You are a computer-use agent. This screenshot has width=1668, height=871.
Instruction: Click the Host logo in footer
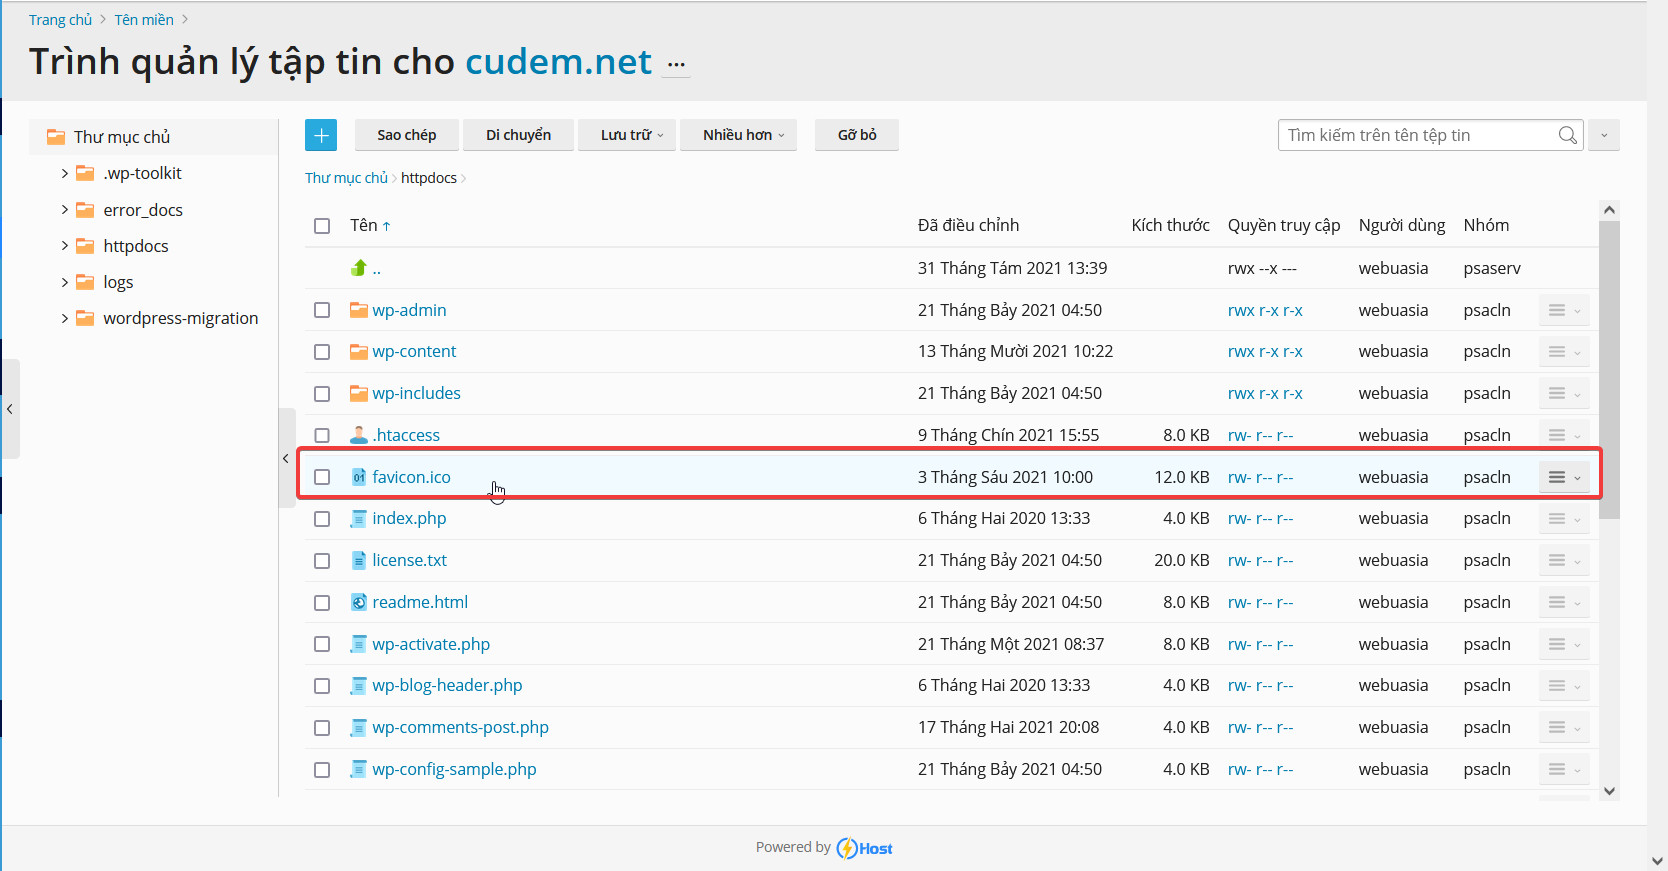pos(865,848)
